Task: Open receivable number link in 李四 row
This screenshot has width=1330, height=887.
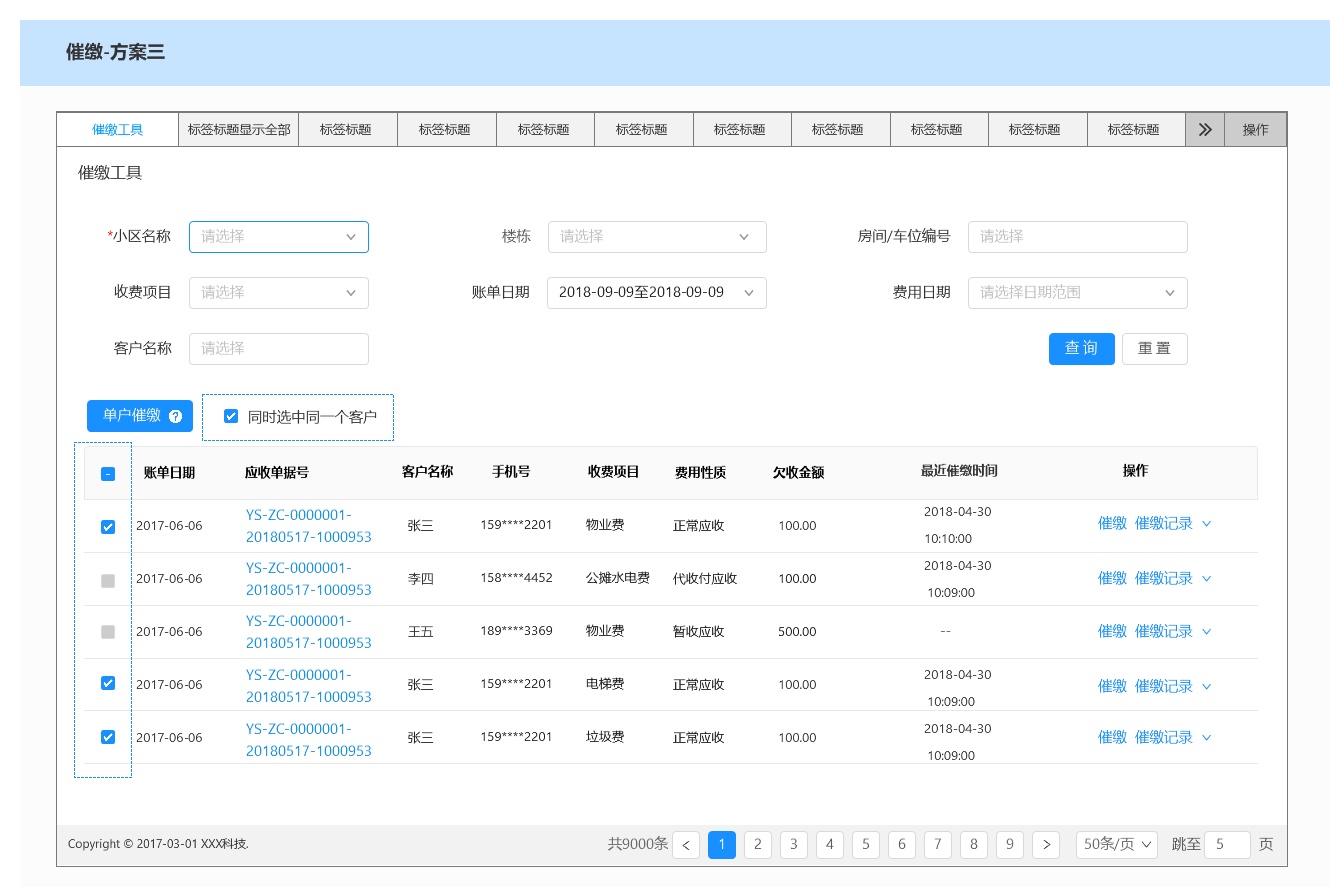Action: point(308,579)
